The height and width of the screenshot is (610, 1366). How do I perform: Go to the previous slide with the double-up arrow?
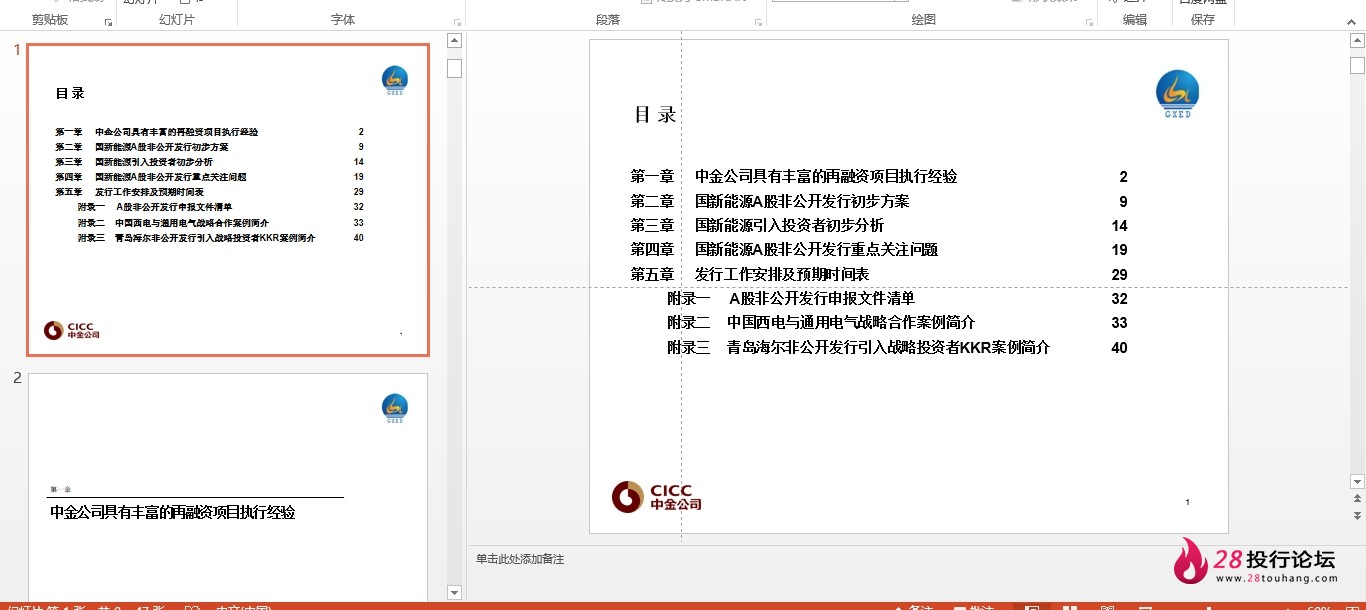pyautogui.click(x=1357, y=500)
